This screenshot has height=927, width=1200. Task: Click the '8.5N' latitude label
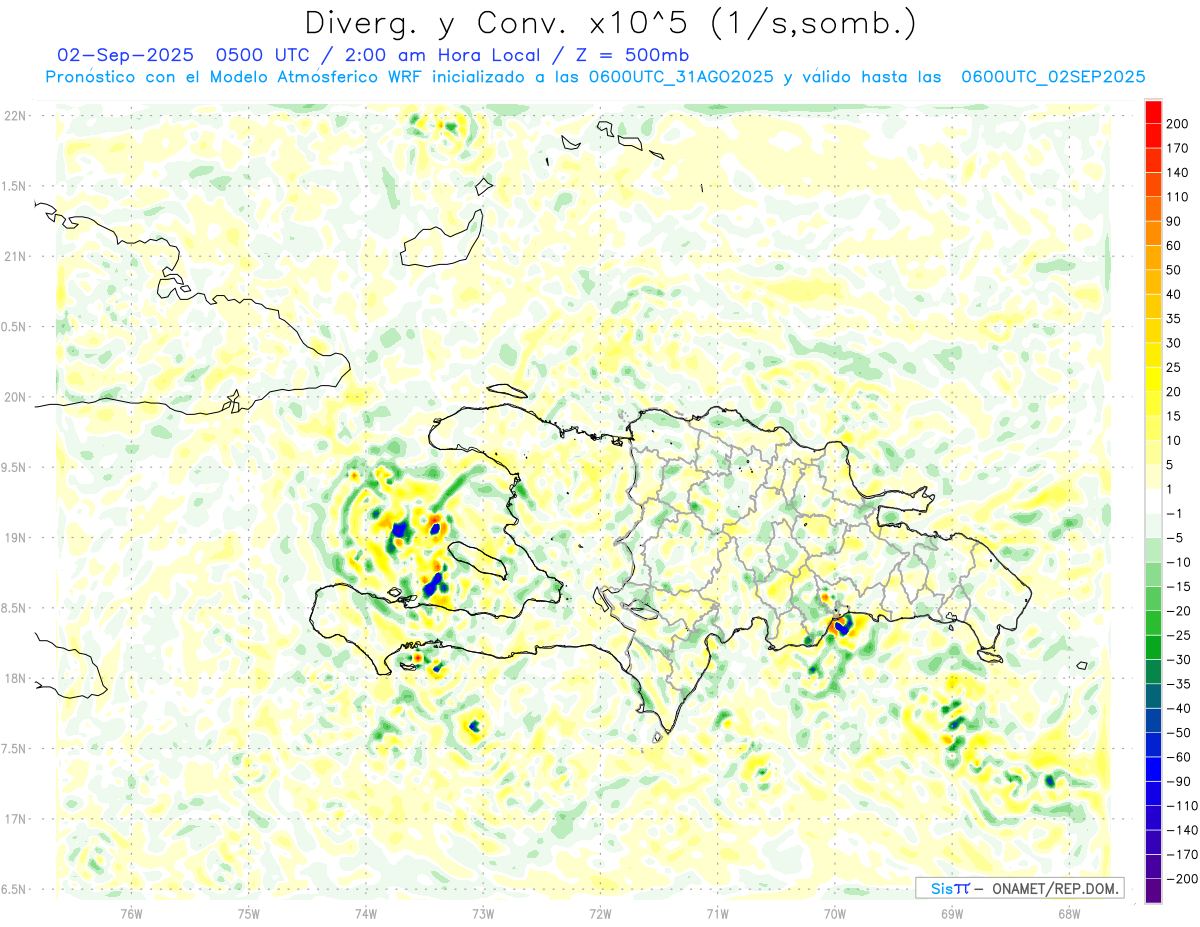pyautogui.click(x=14, y=607)
